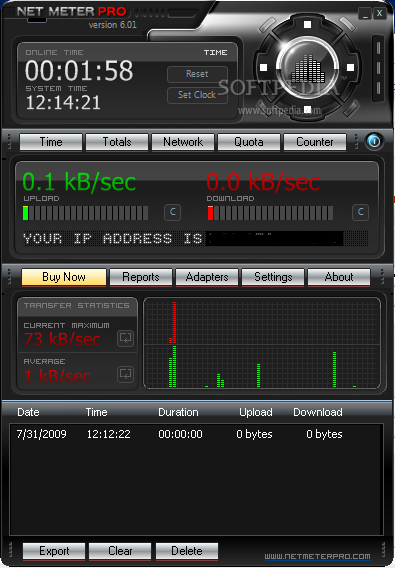Viewport: 395px width, 568px height.
Task: Click the Set Clock button
Action: (198, 95)
